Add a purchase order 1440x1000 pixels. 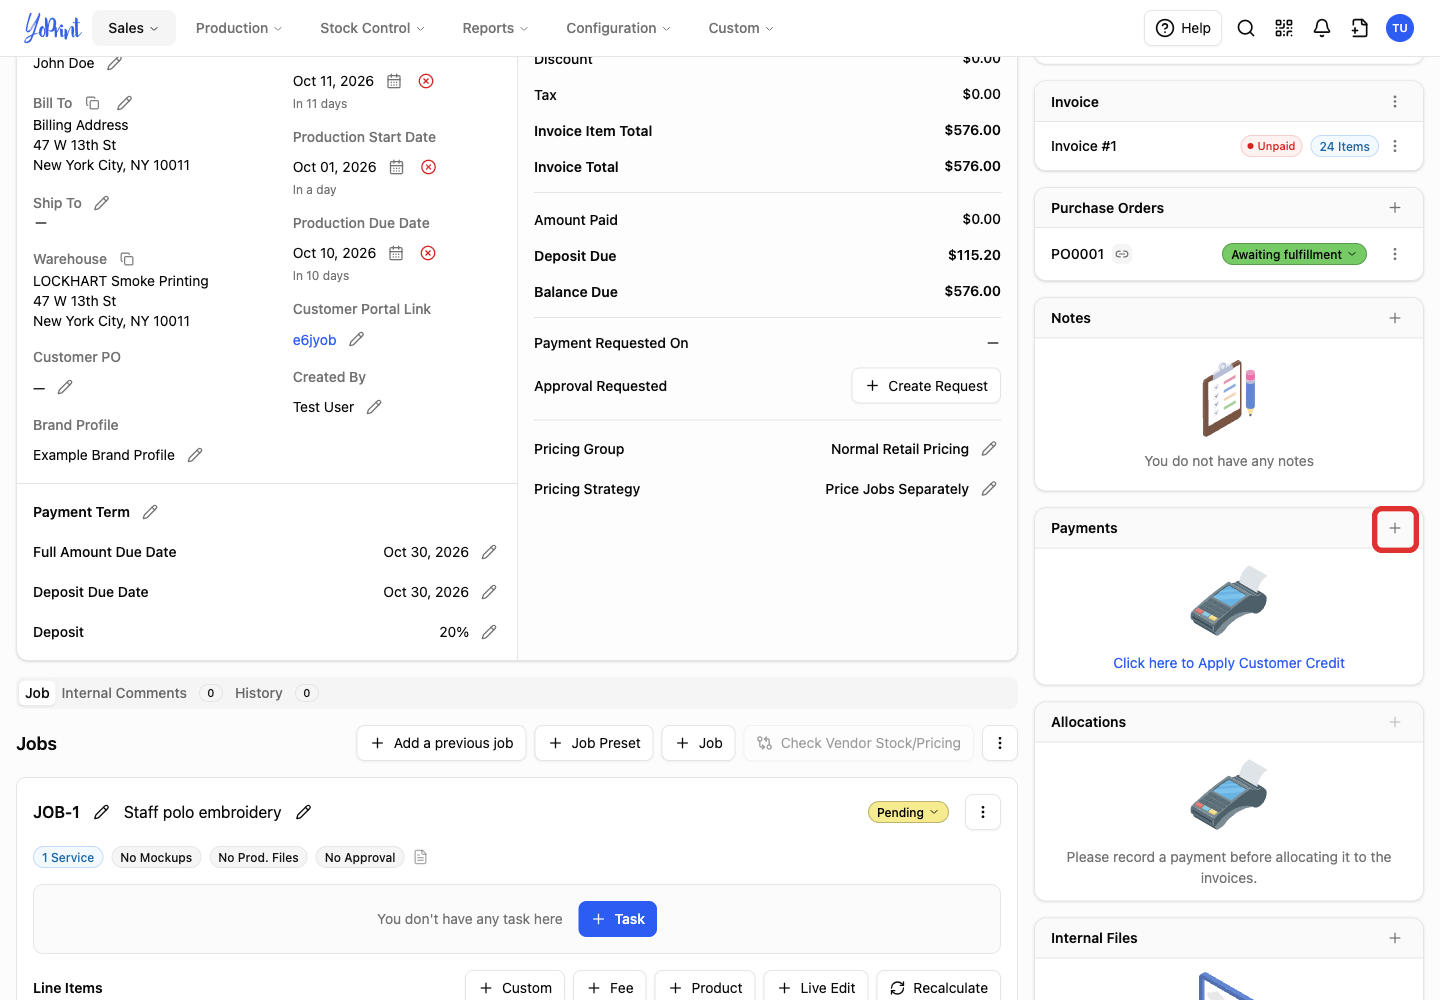1395,208
